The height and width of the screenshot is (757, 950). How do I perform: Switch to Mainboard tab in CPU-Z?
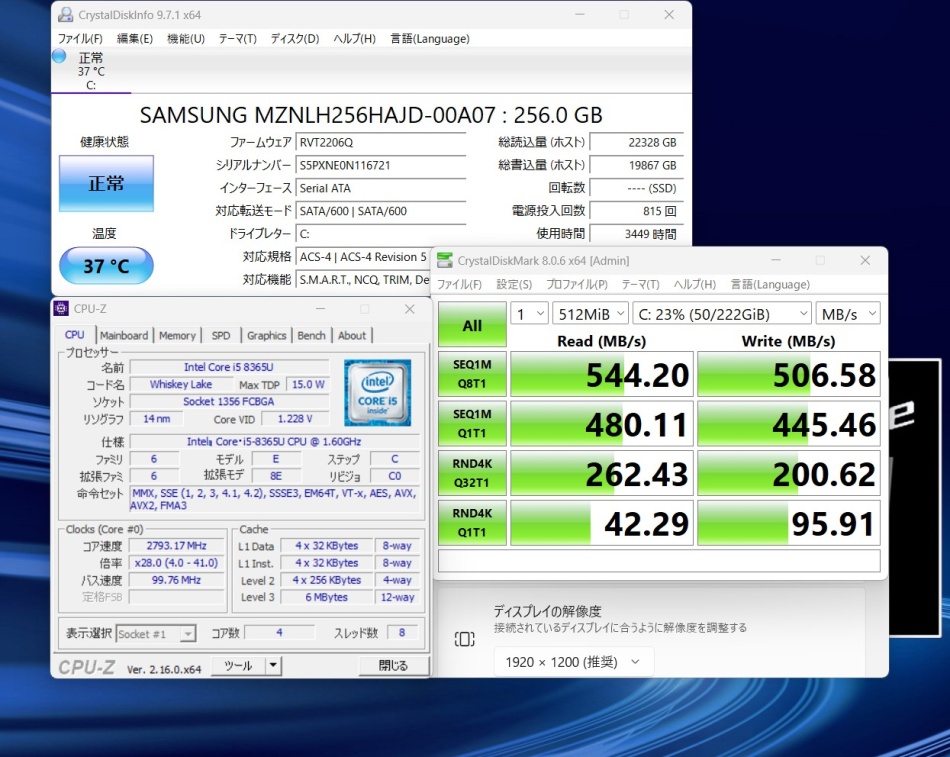pyautogui.click(x=124, y=335)
